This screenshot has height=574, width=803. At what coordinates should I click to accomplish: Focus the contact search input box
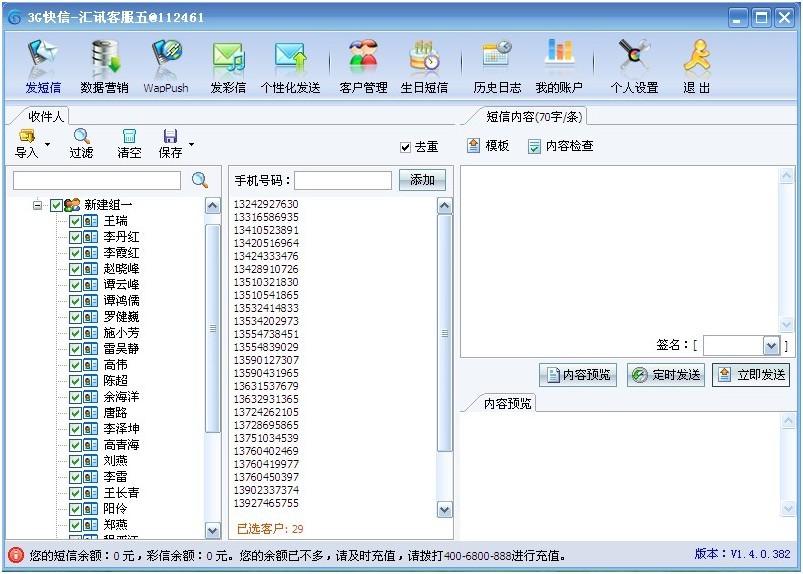(x=97, y=180)
